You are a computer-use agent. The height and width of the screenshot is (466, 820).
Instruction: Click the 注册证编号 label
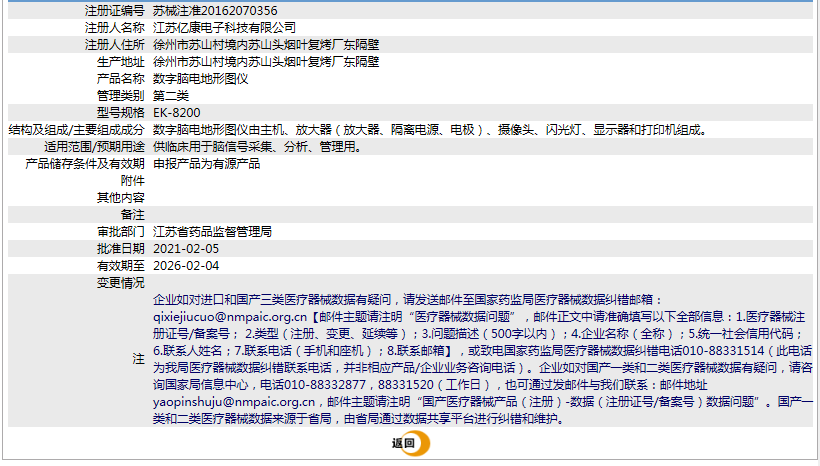[x=115, y=10]
